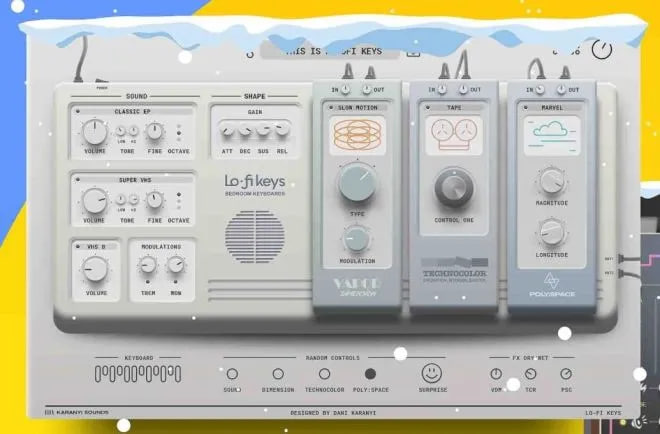
Task: Open the Tape effect selector
Action: [x=454, y=108]
